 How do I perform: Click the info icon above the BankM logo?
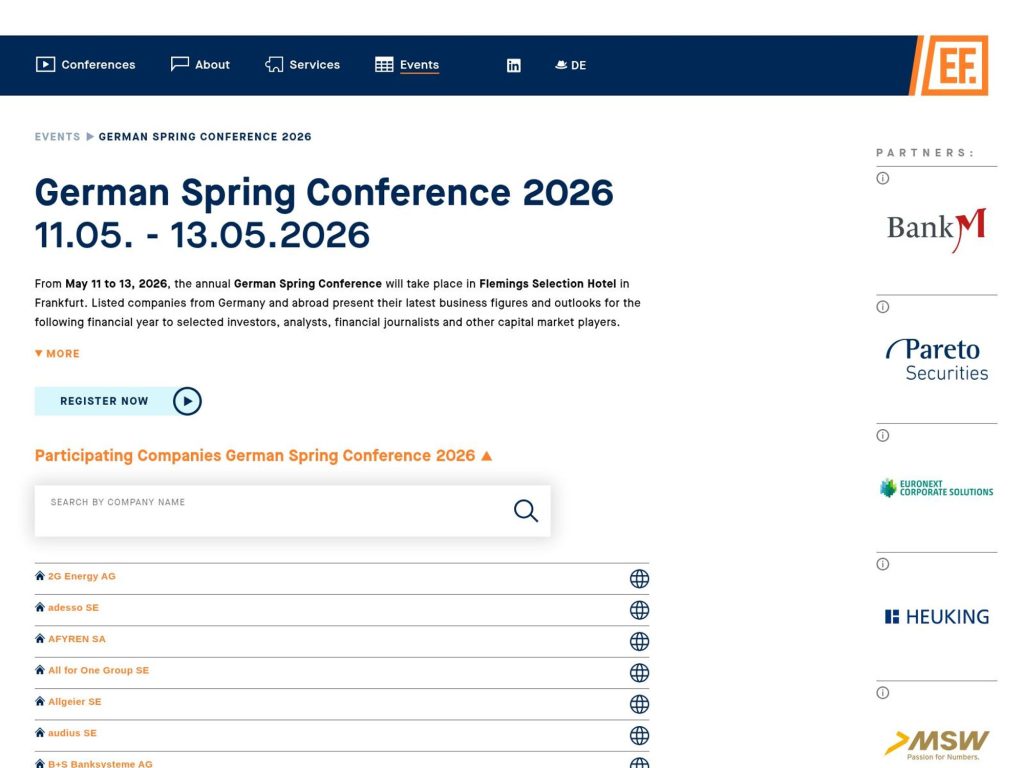point(882,177)
